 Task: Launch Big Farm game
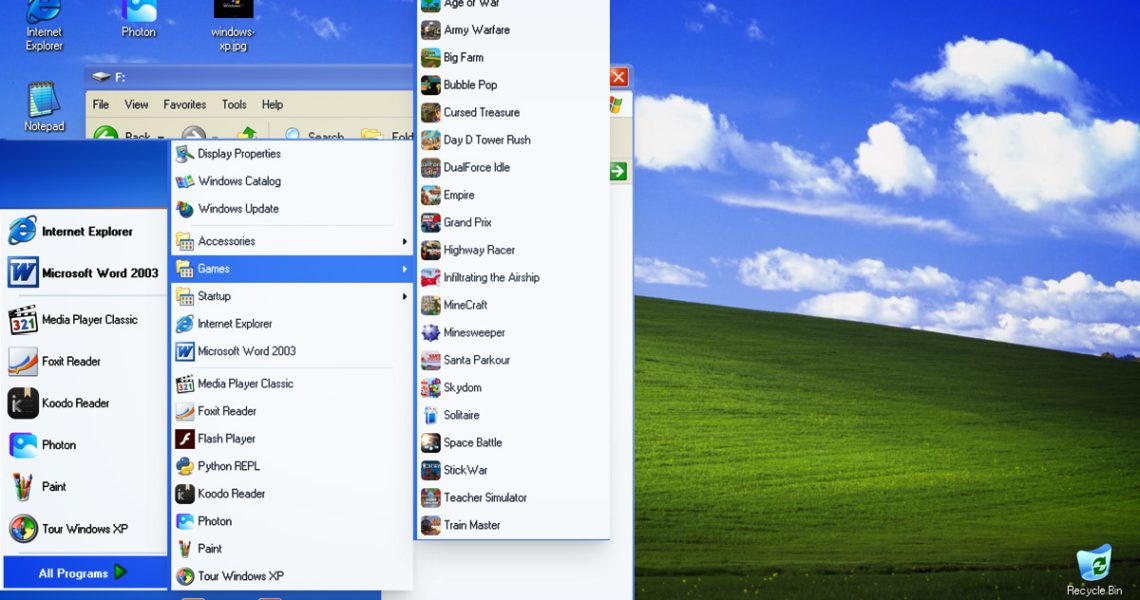point(513,57)
